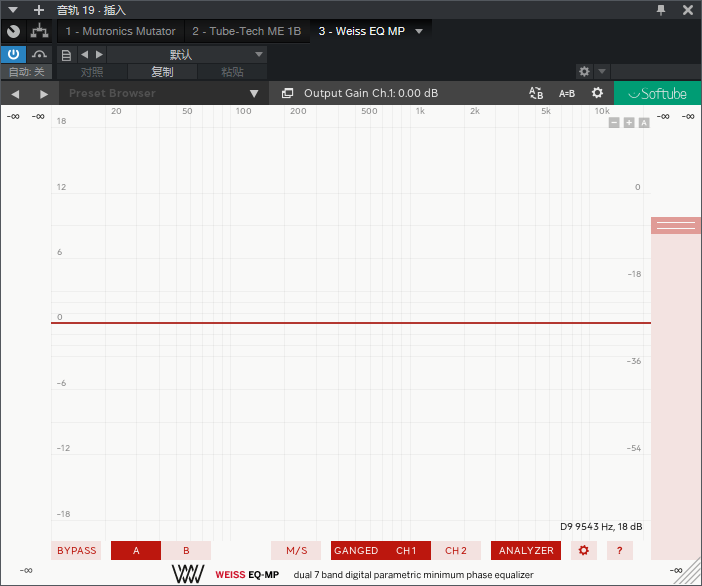Select CH 1 channel
702x586 pixels.
click(406, 551)
